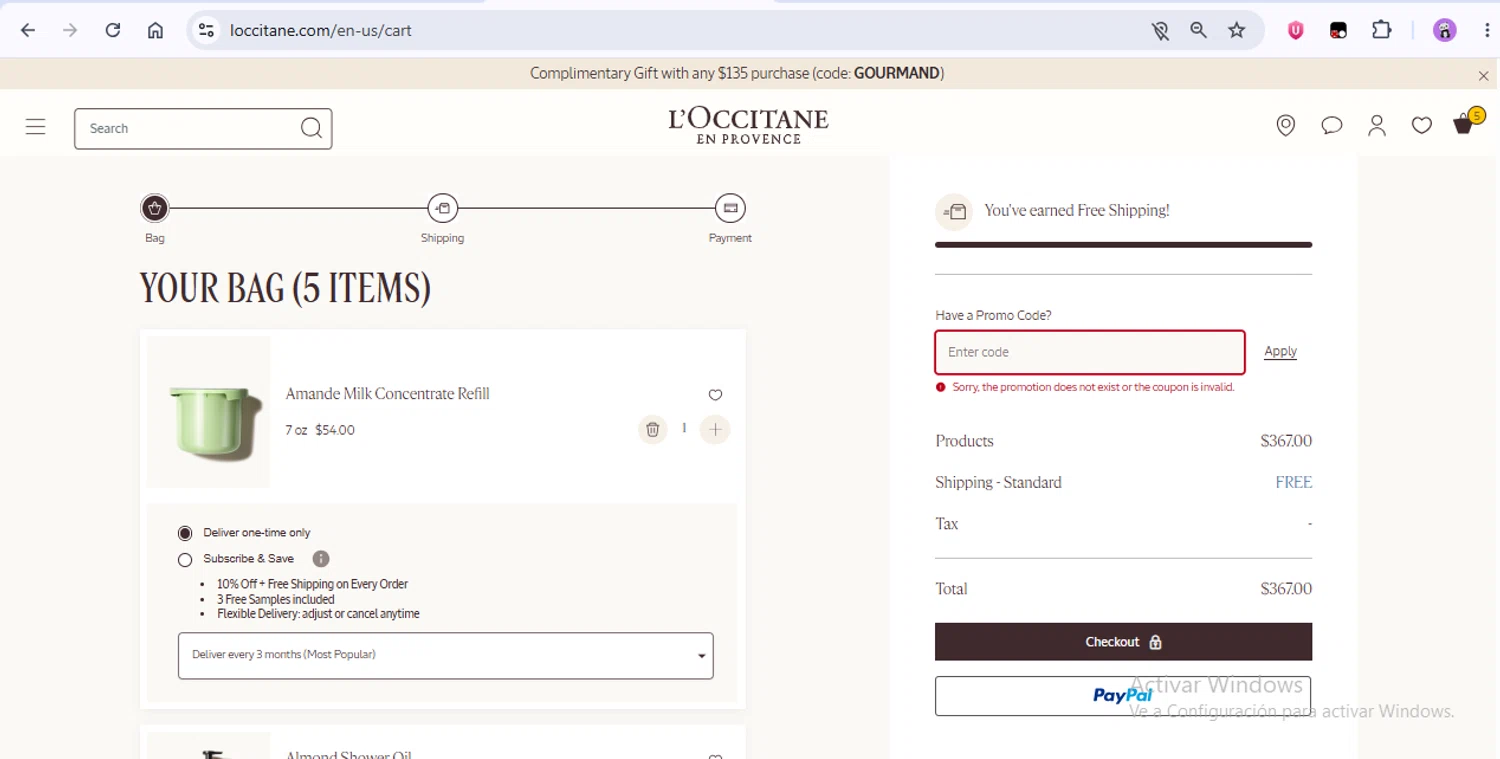
Task: Open the shopping bag with 5 items
Action: [x=1467, y=122]
